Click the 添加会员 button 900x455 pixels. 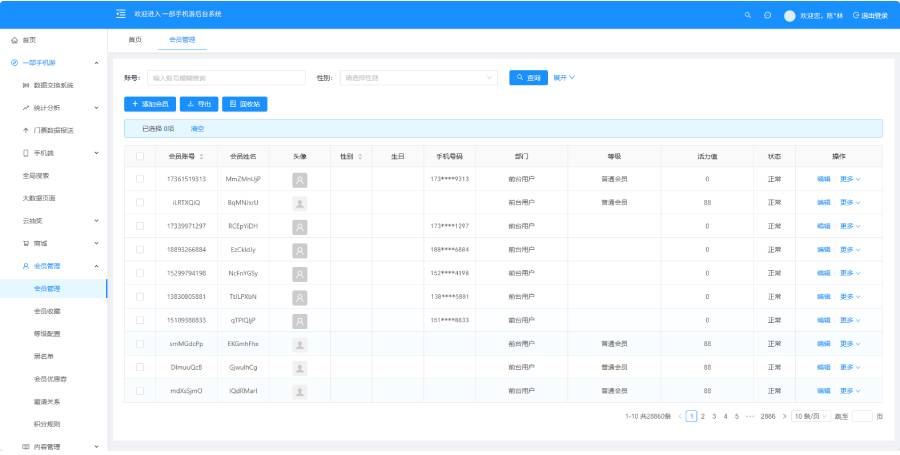click(x=150, y=104)
